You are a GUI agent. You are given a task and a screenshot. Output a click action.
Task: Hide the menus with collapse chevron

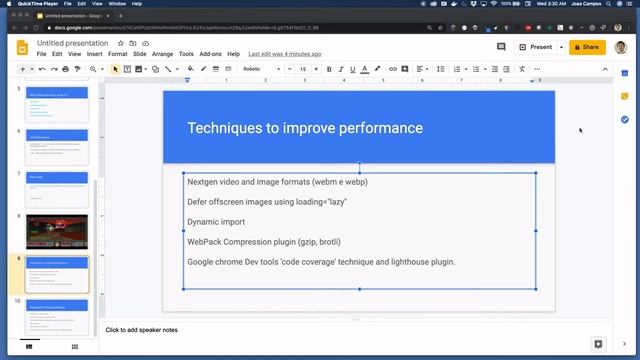(605, 69)
